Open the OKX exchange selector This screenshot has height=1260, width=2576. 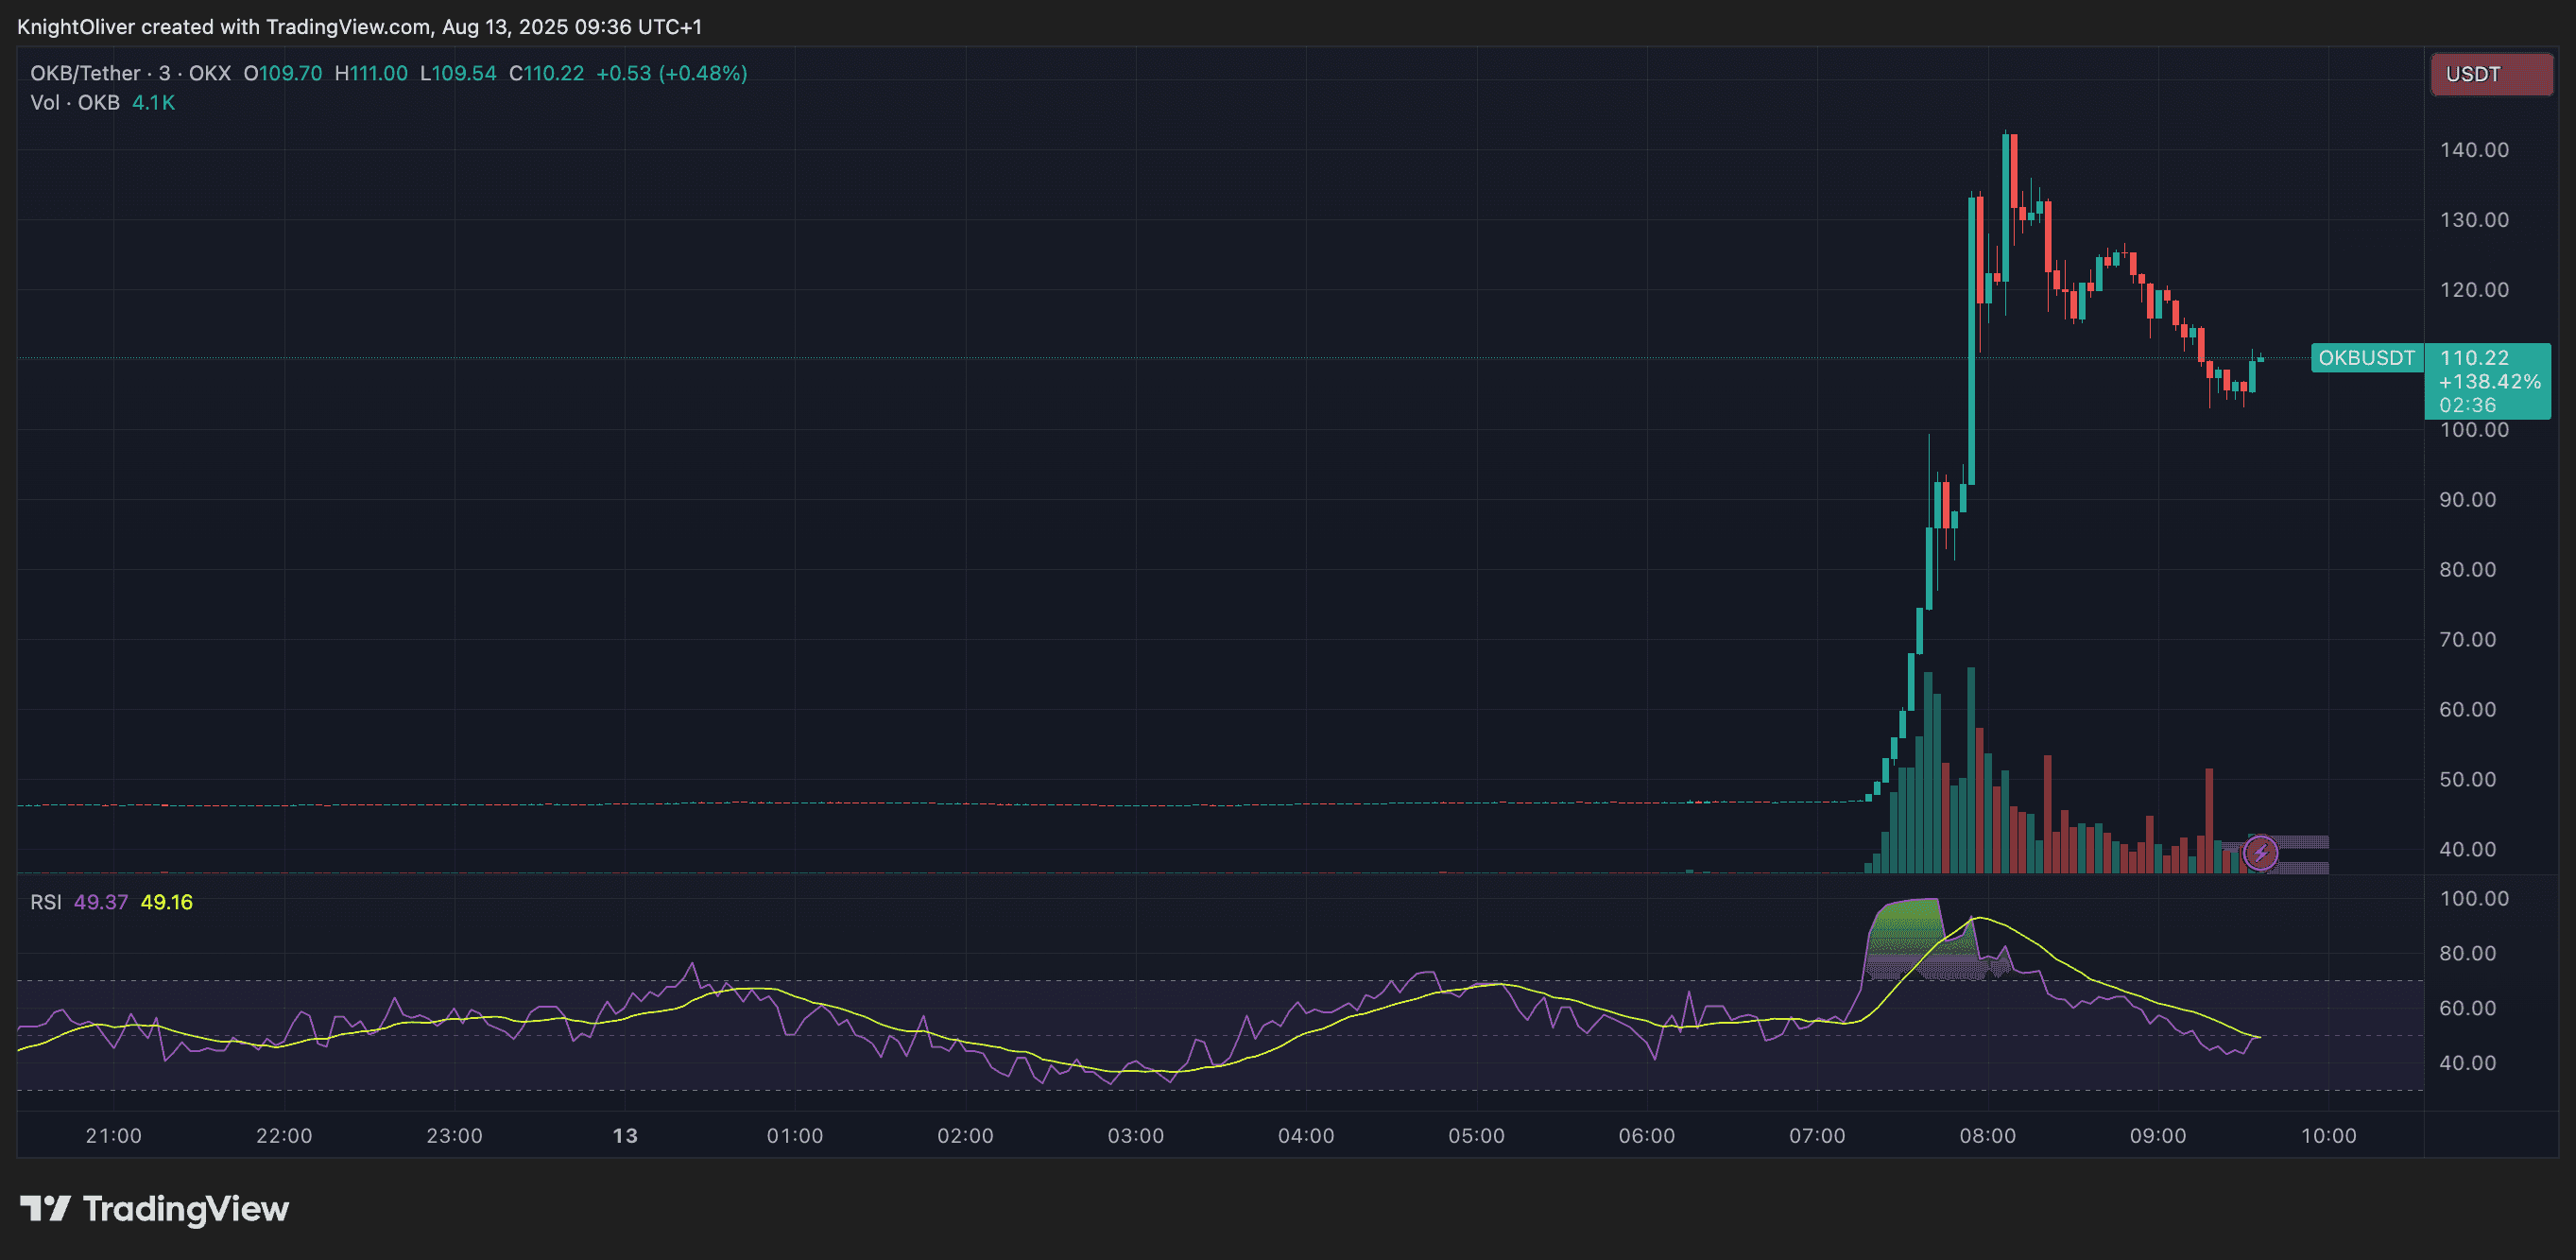208,72
